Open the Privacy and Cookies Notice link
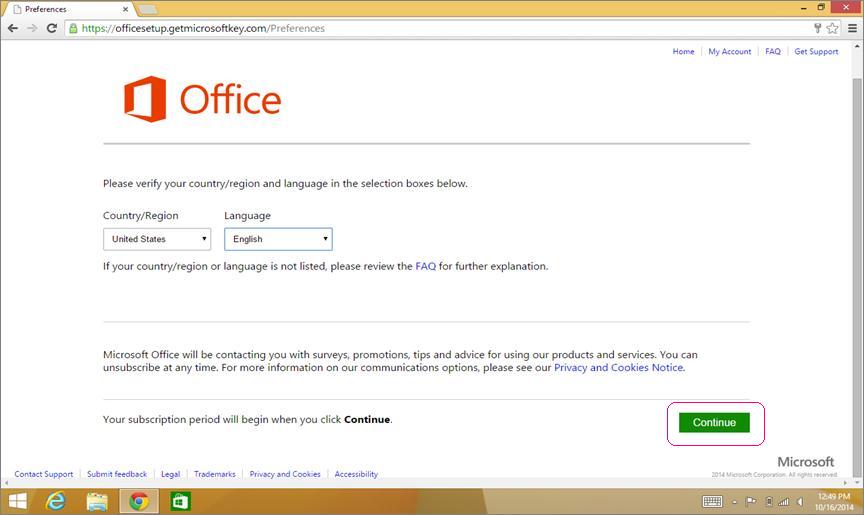This screenshot has height=515, width=864. (x=619, y=367)
